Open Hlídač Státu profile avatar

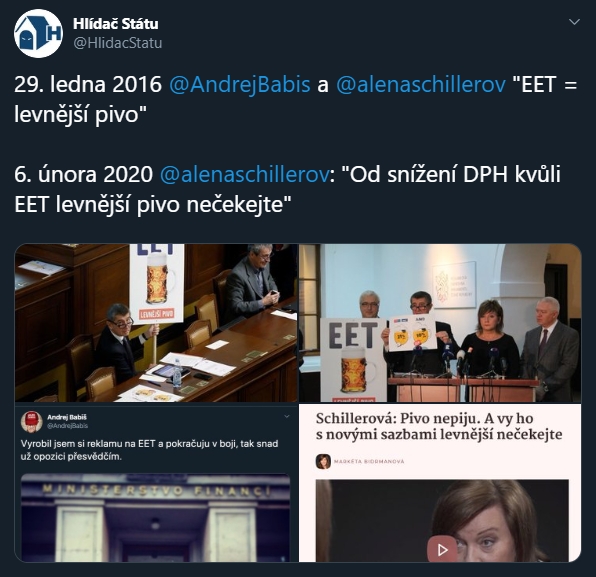click(38, 33)
